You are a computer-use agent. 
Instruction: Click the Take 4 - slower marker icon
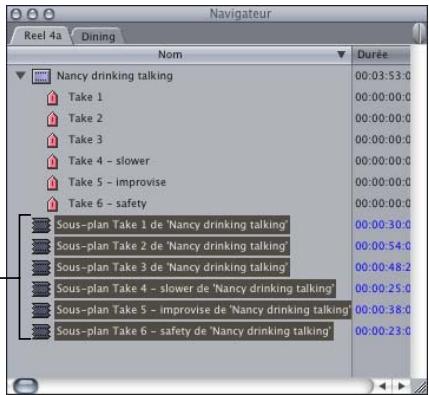[x=52, y=162]
